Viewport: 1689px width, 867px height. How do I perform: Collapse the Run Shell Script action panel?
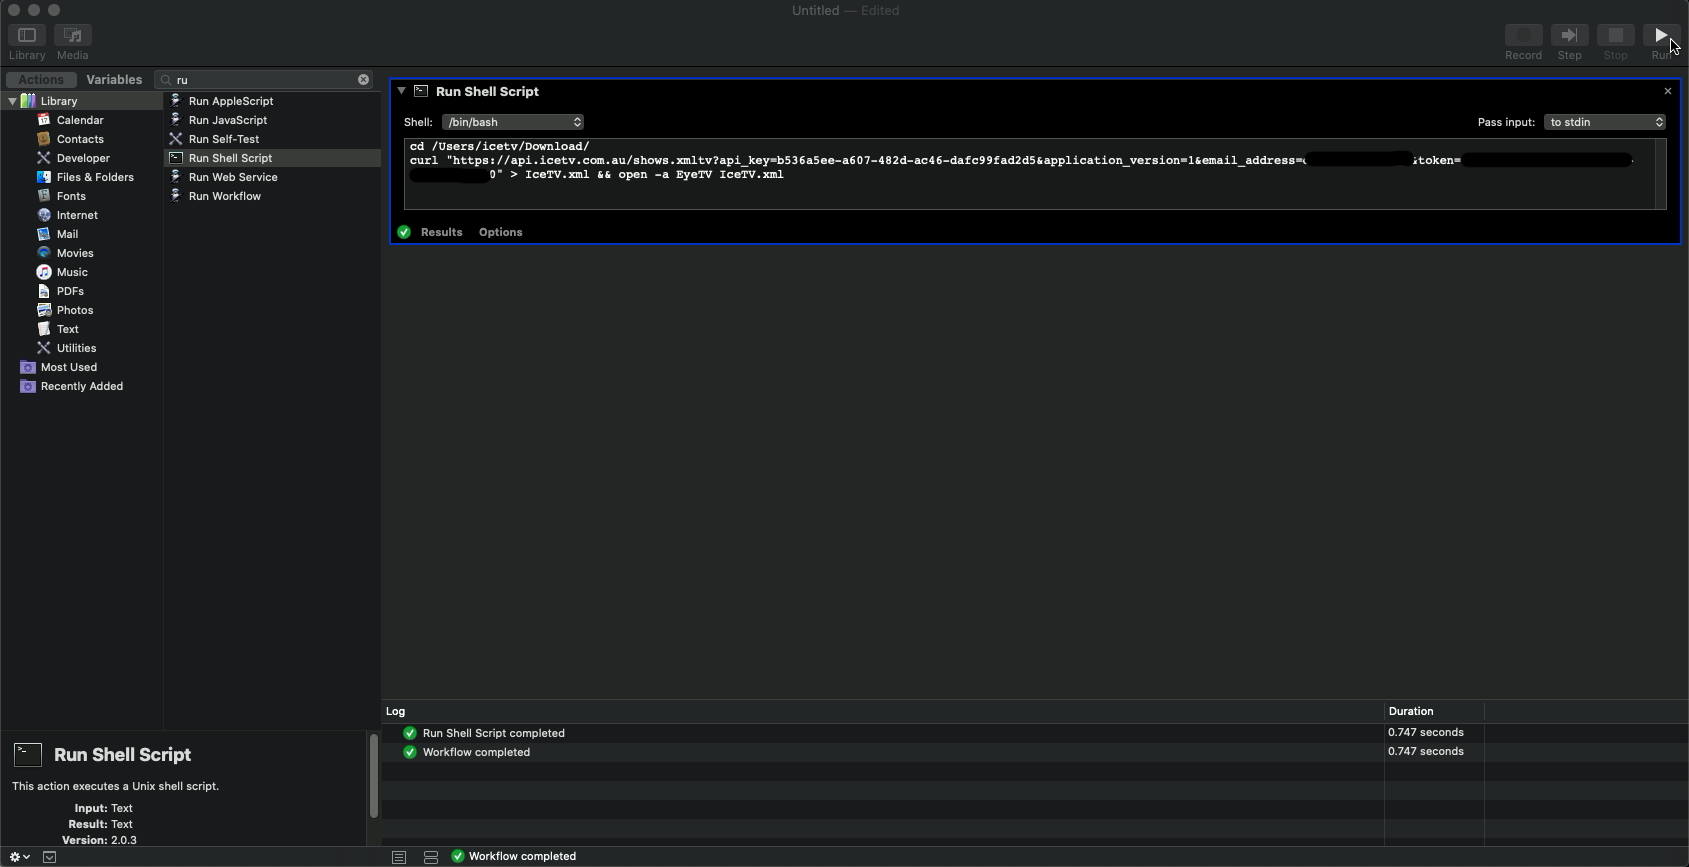pos(401,91)
